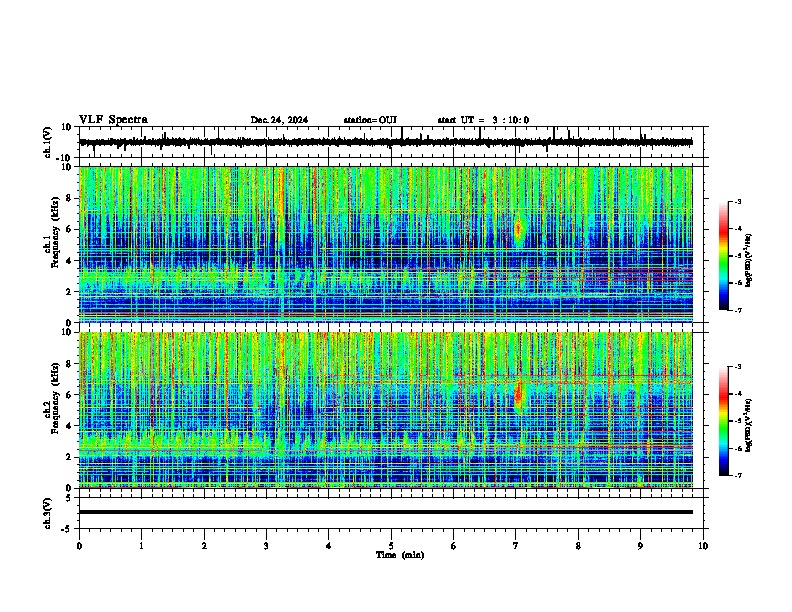The height and width of the screenshot is (612, 792).
Task: Click time axis tick label "8"
Action: point(578,546)
